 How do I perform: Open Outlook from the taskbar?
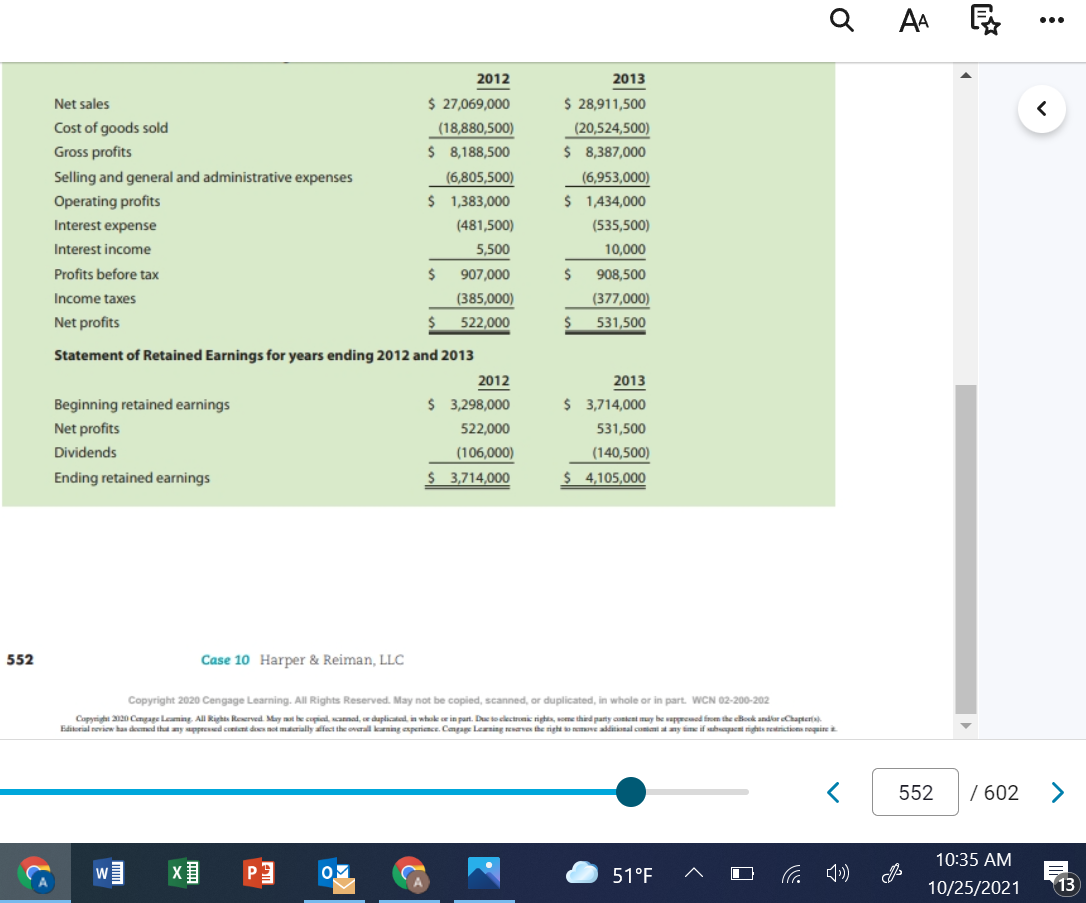pyautogui.click(x=334, y=872)
